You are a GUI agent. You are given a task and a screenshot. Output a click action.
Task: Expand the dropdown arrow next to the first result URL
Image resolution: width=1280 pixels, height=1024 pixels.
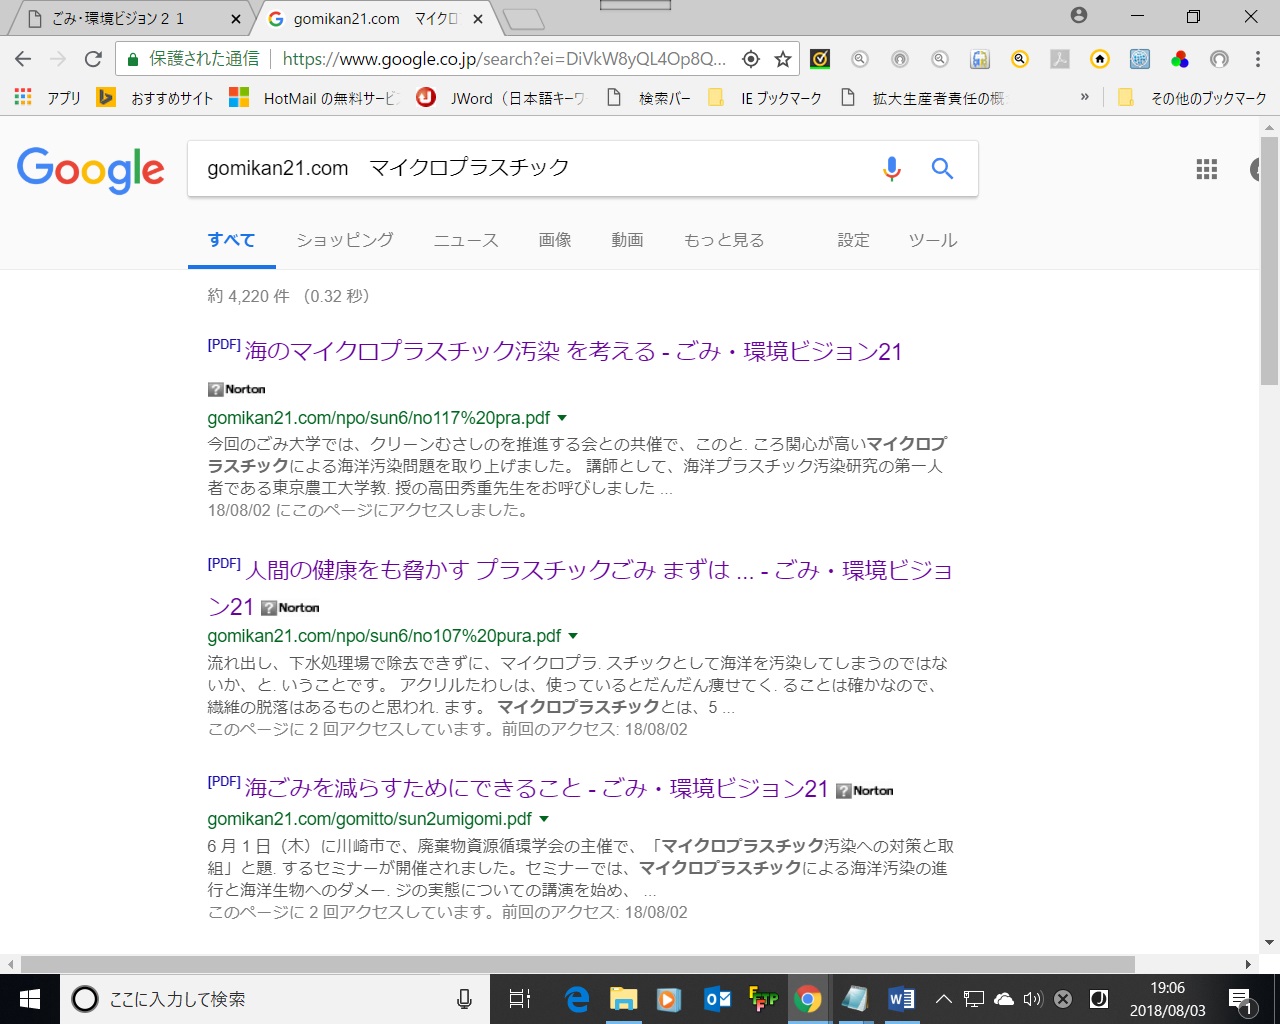pos(563,418)
